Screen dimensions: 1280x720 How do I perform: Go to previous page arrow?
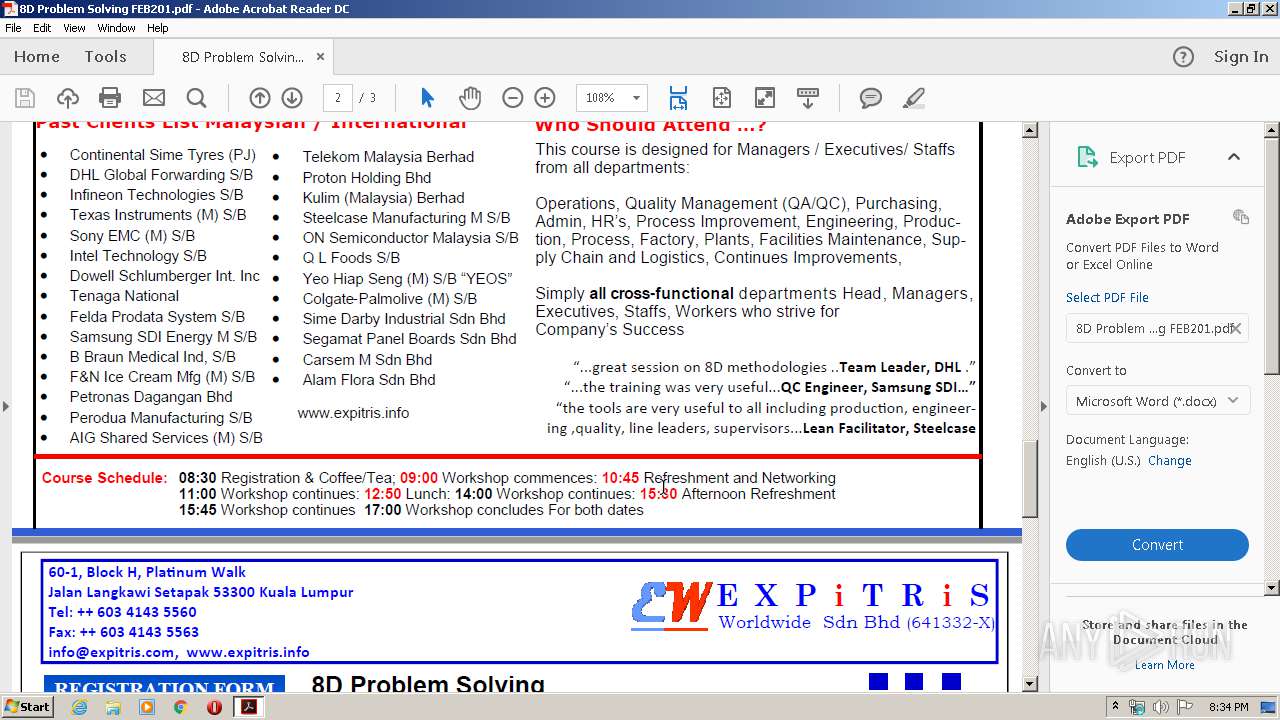tap(260, 98)
